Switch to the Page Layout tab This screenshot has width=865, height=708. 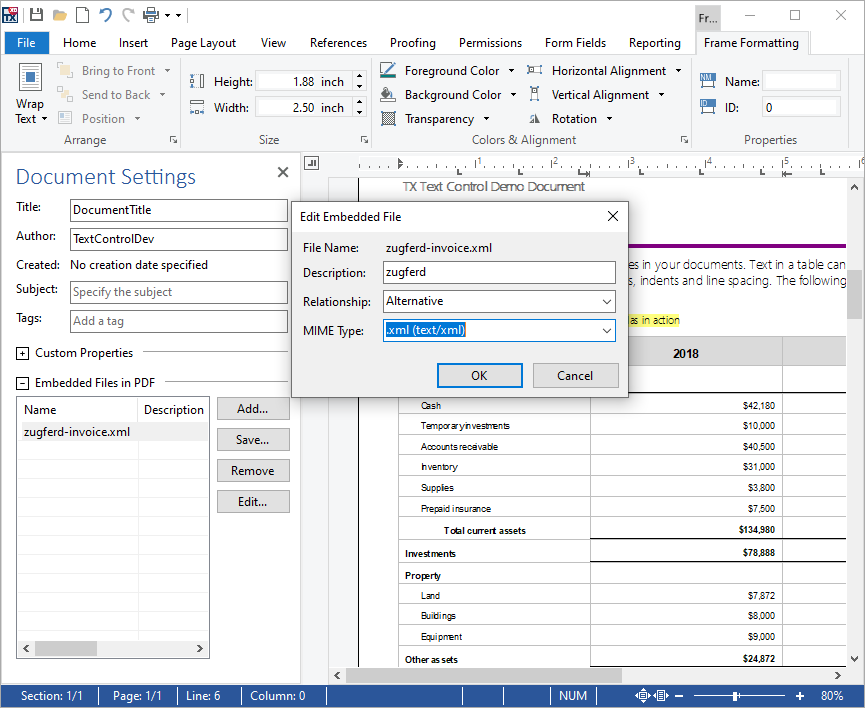pos(203,43)
